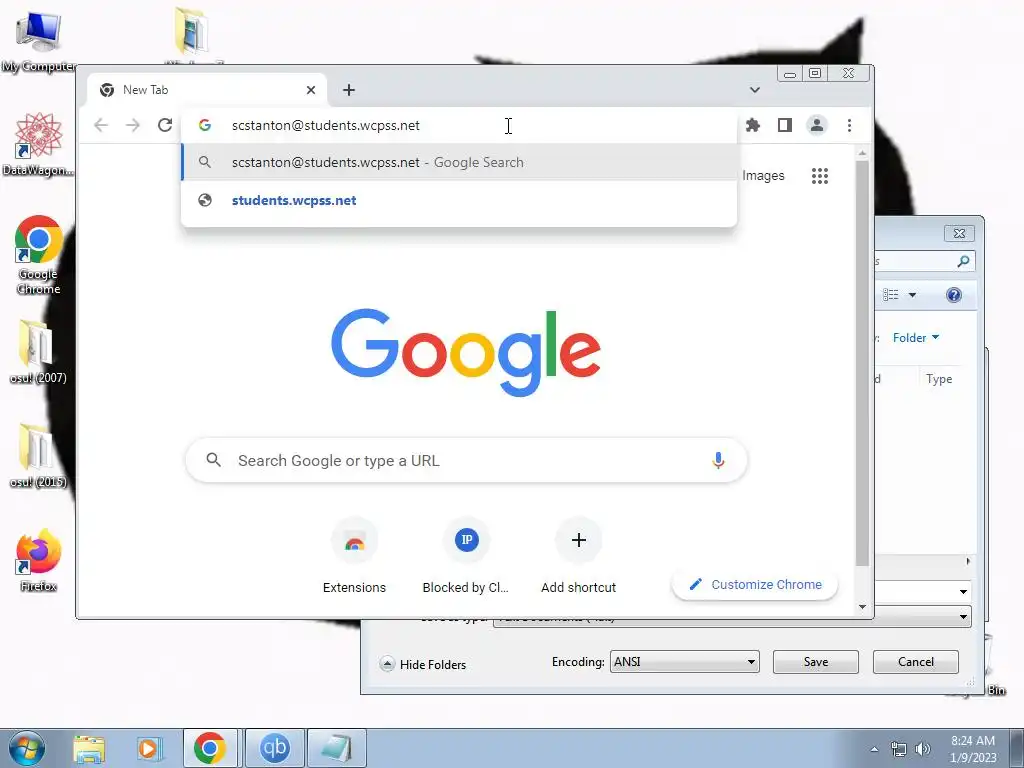The image size is (1024, 768).
Task: Click the Chrome page vertical scrollbar
Action: 862,362
